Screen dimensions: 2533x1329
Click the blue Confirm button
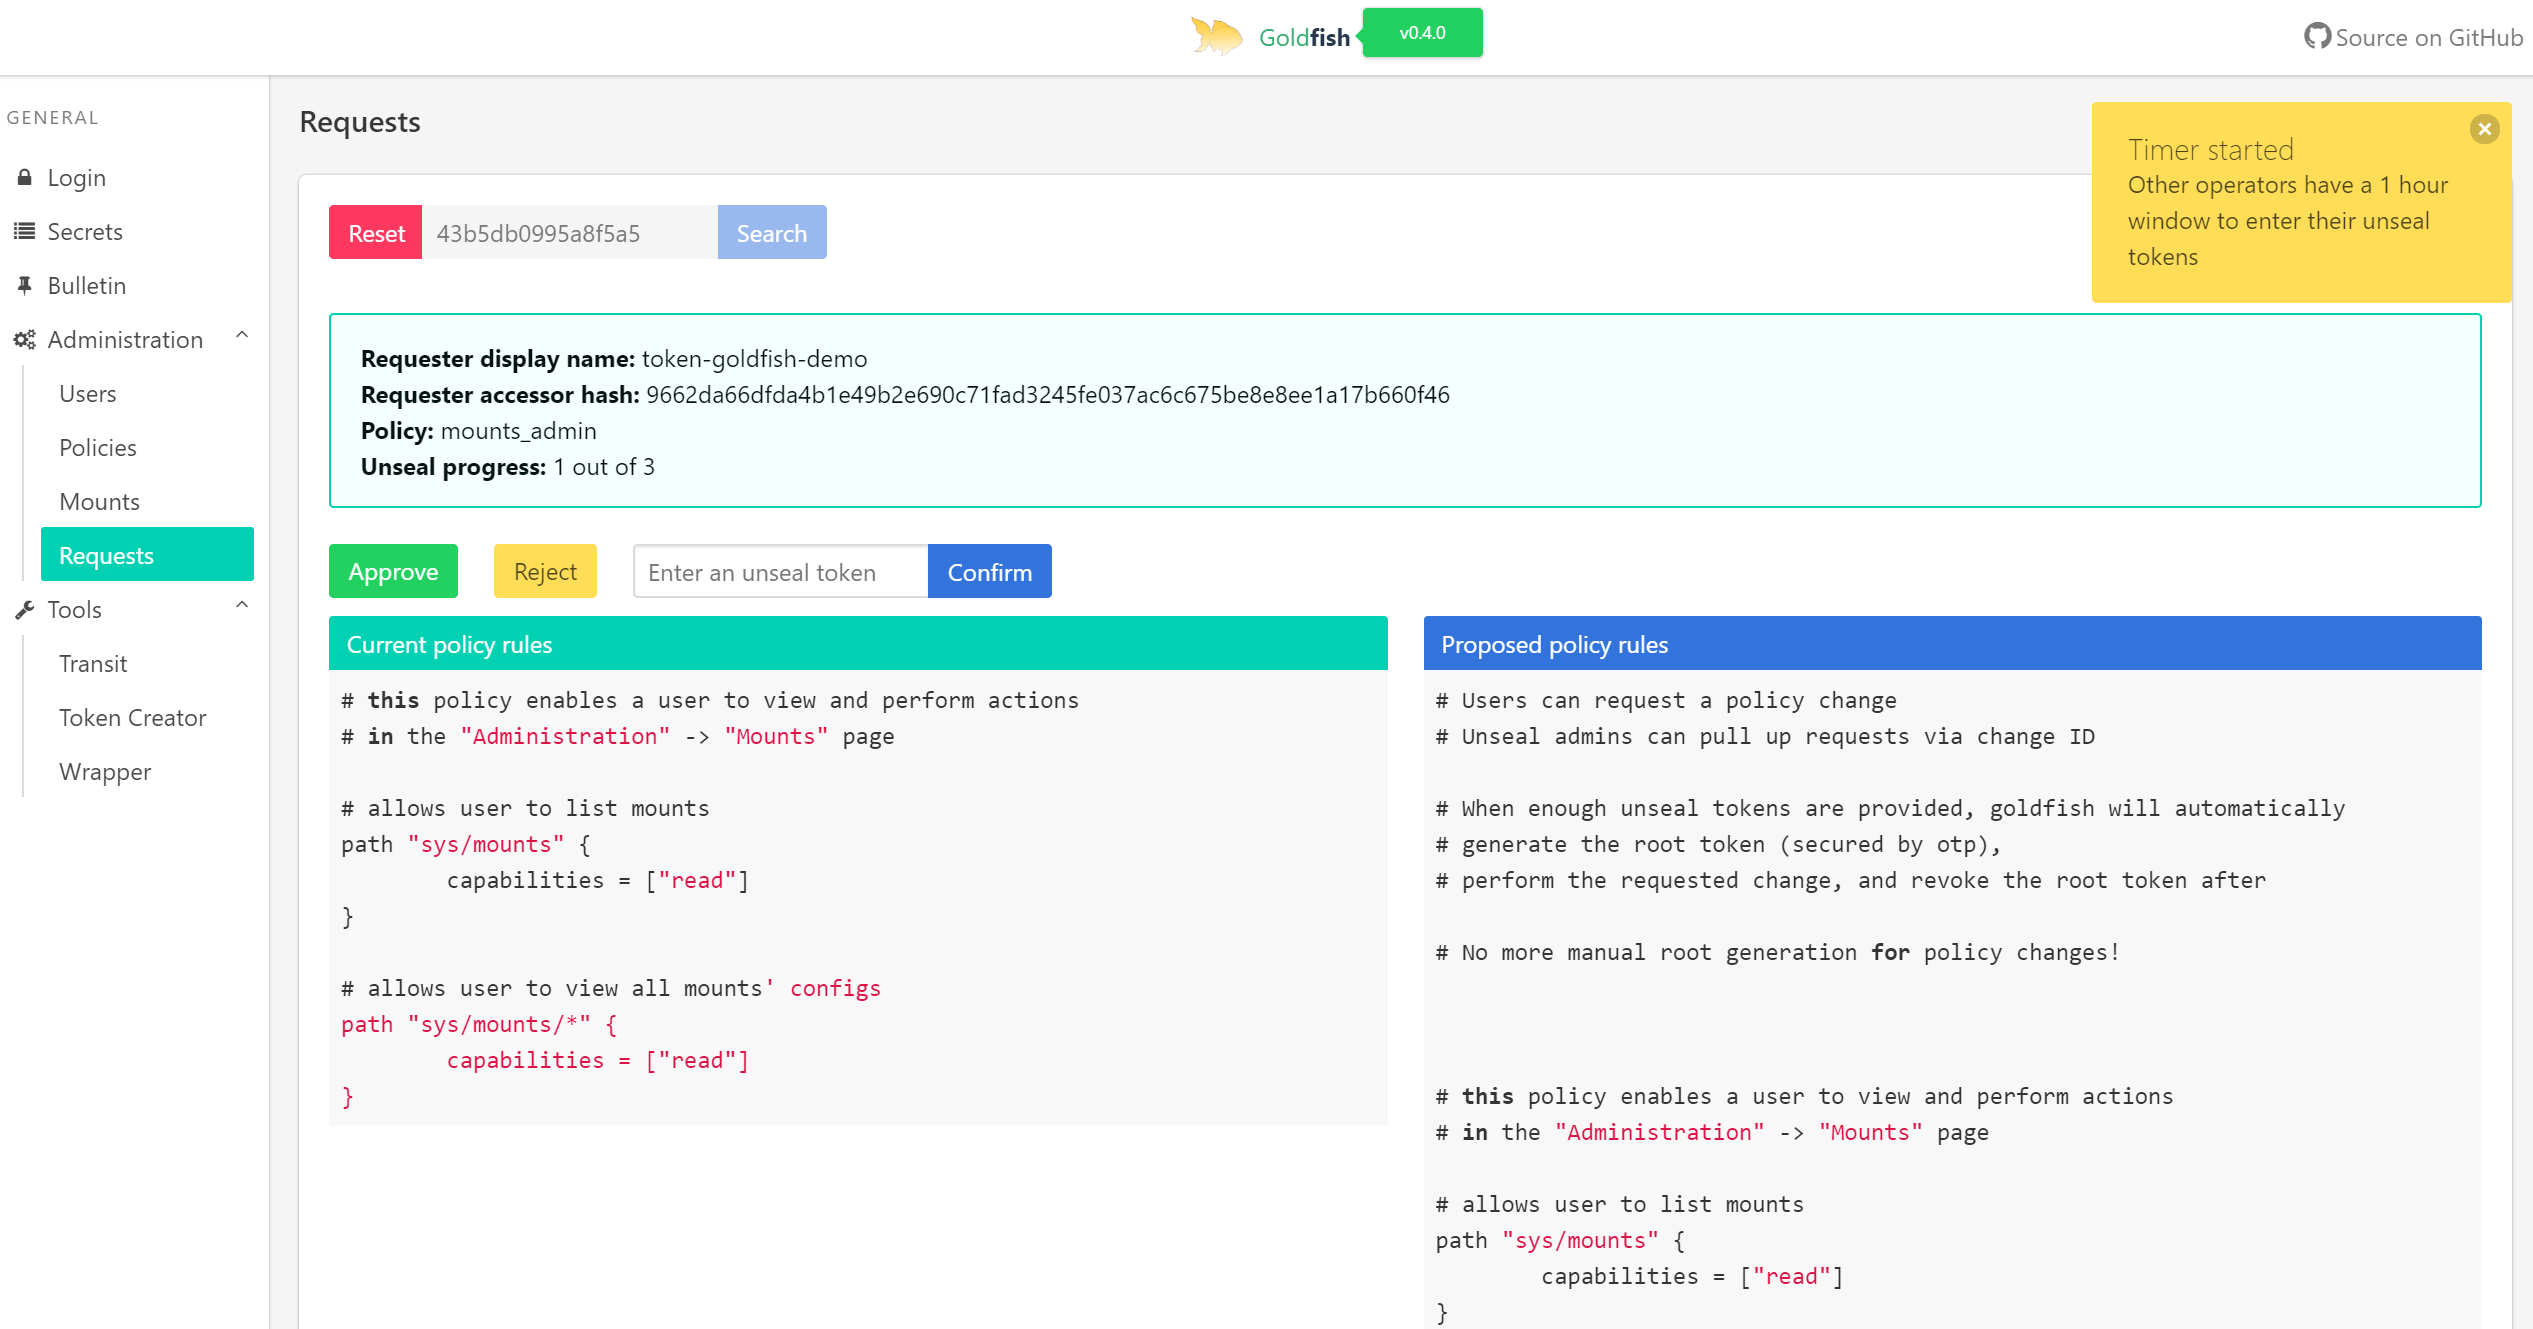pyautogui.click(x=989, y=572)
